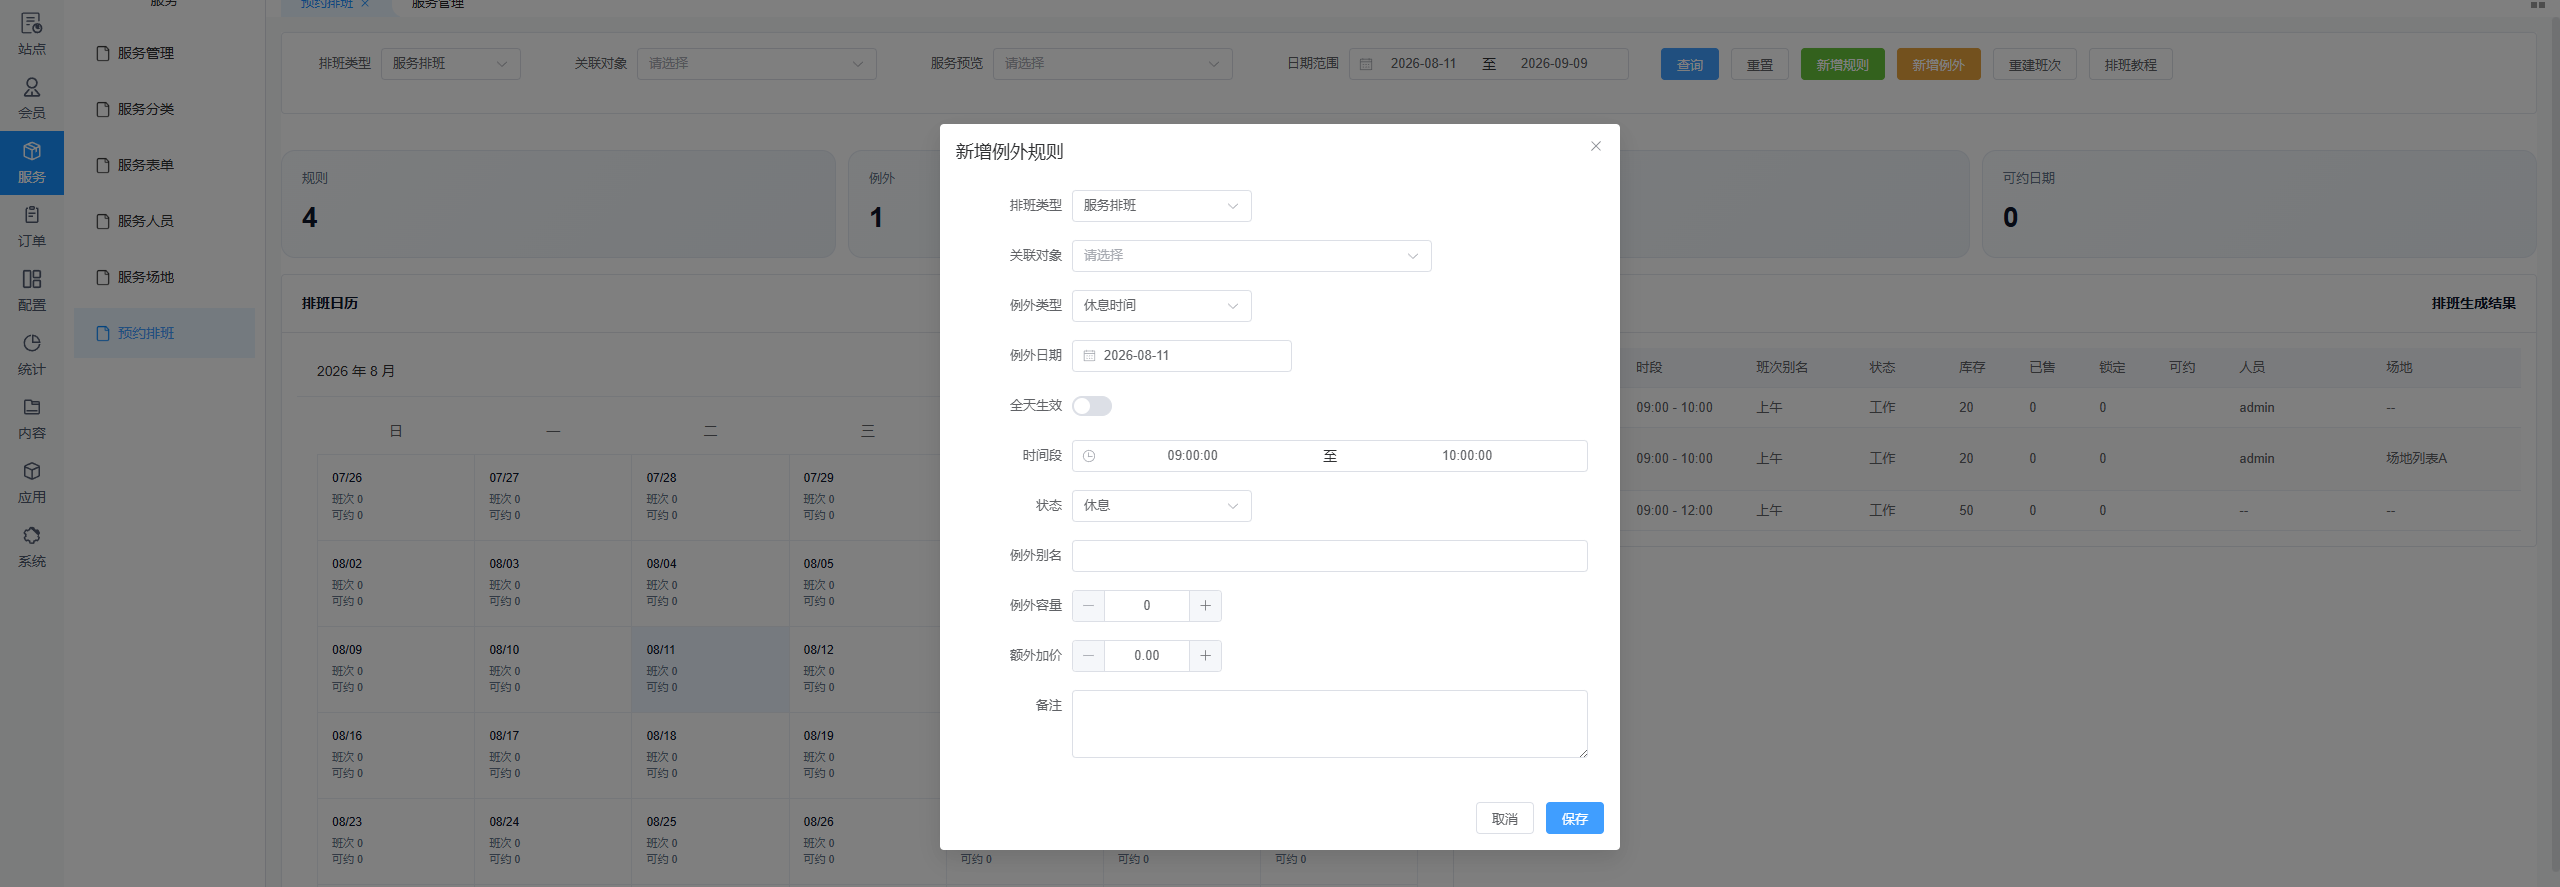This screenshot has height=887, width=2560.
Task: Focus the 备注 text area
Action: tap(1329, 724)
